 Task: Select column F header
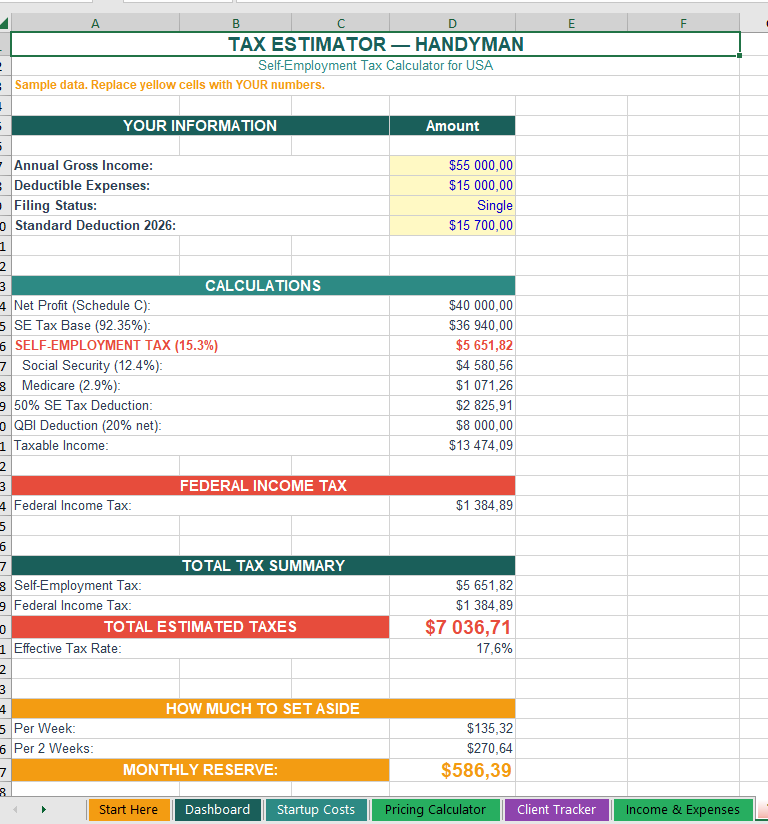click(683, 24)
